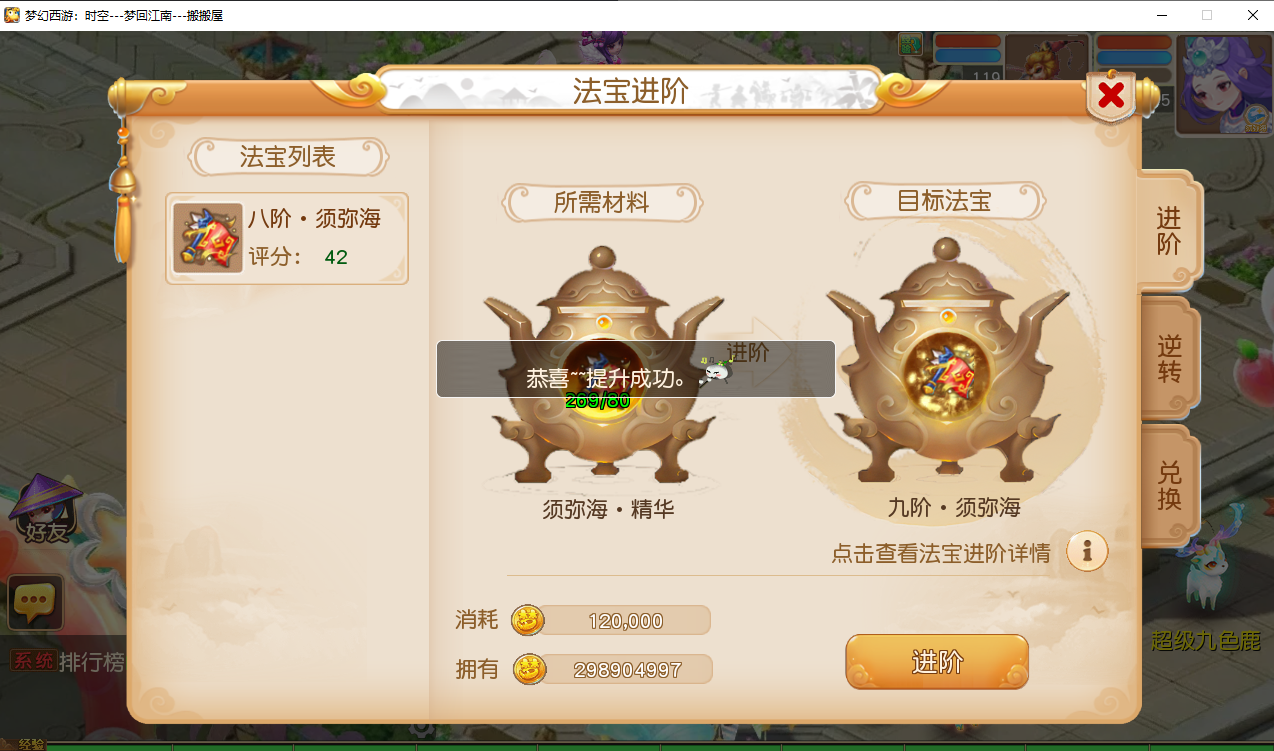This screenshot has width=1274, height=751.
Task: Click the gold coin icon beside 消耗
Action: tap(527, 620)
